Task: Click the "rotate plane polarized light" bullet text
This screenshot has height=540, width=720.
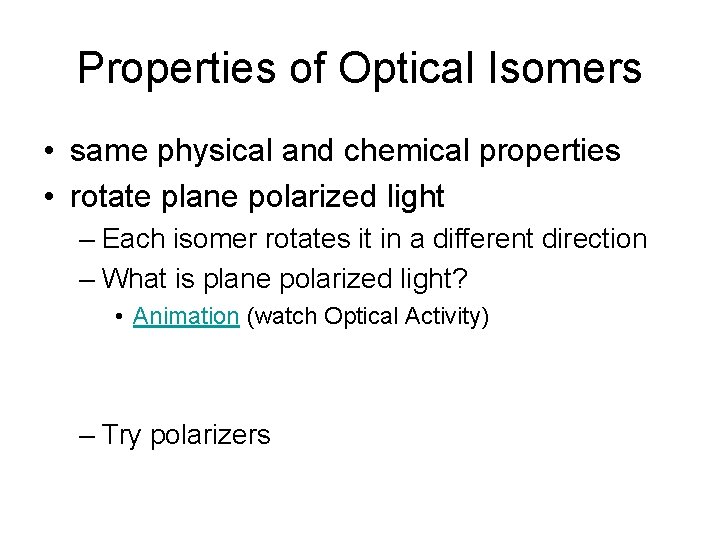Action: tap(257, 197)
